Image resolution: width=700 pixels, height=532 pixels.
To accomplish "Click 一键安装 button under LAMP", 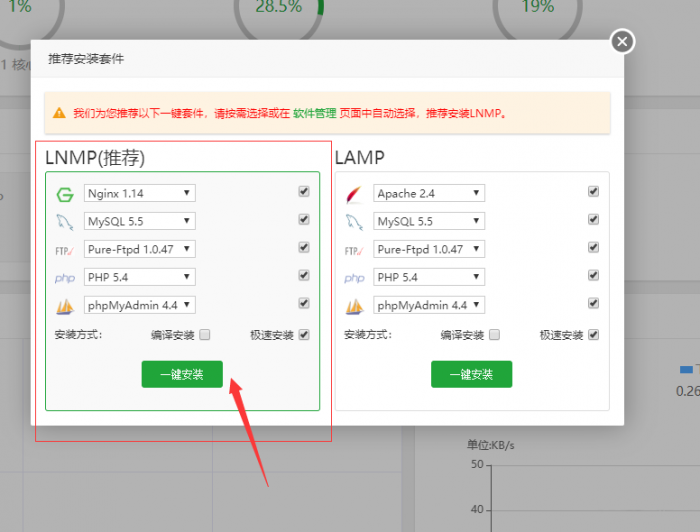I will pos(471,374).
